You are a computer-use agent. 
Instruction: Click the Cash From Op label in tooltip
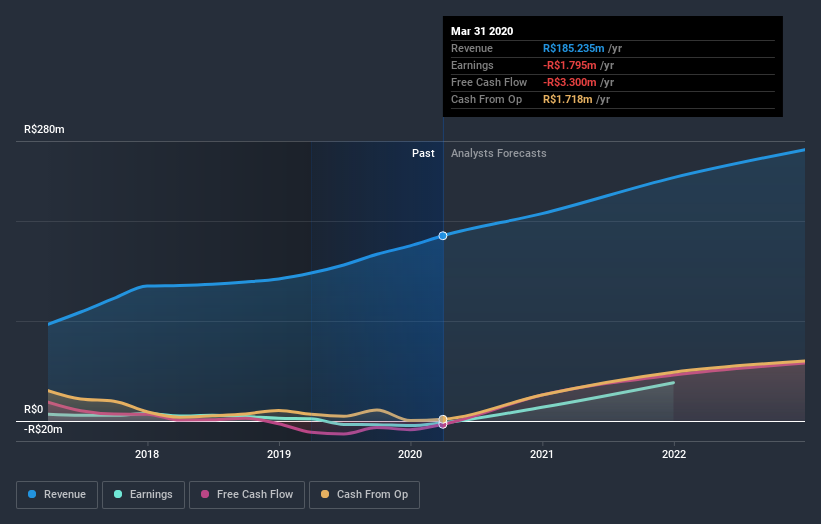(486, 99)
